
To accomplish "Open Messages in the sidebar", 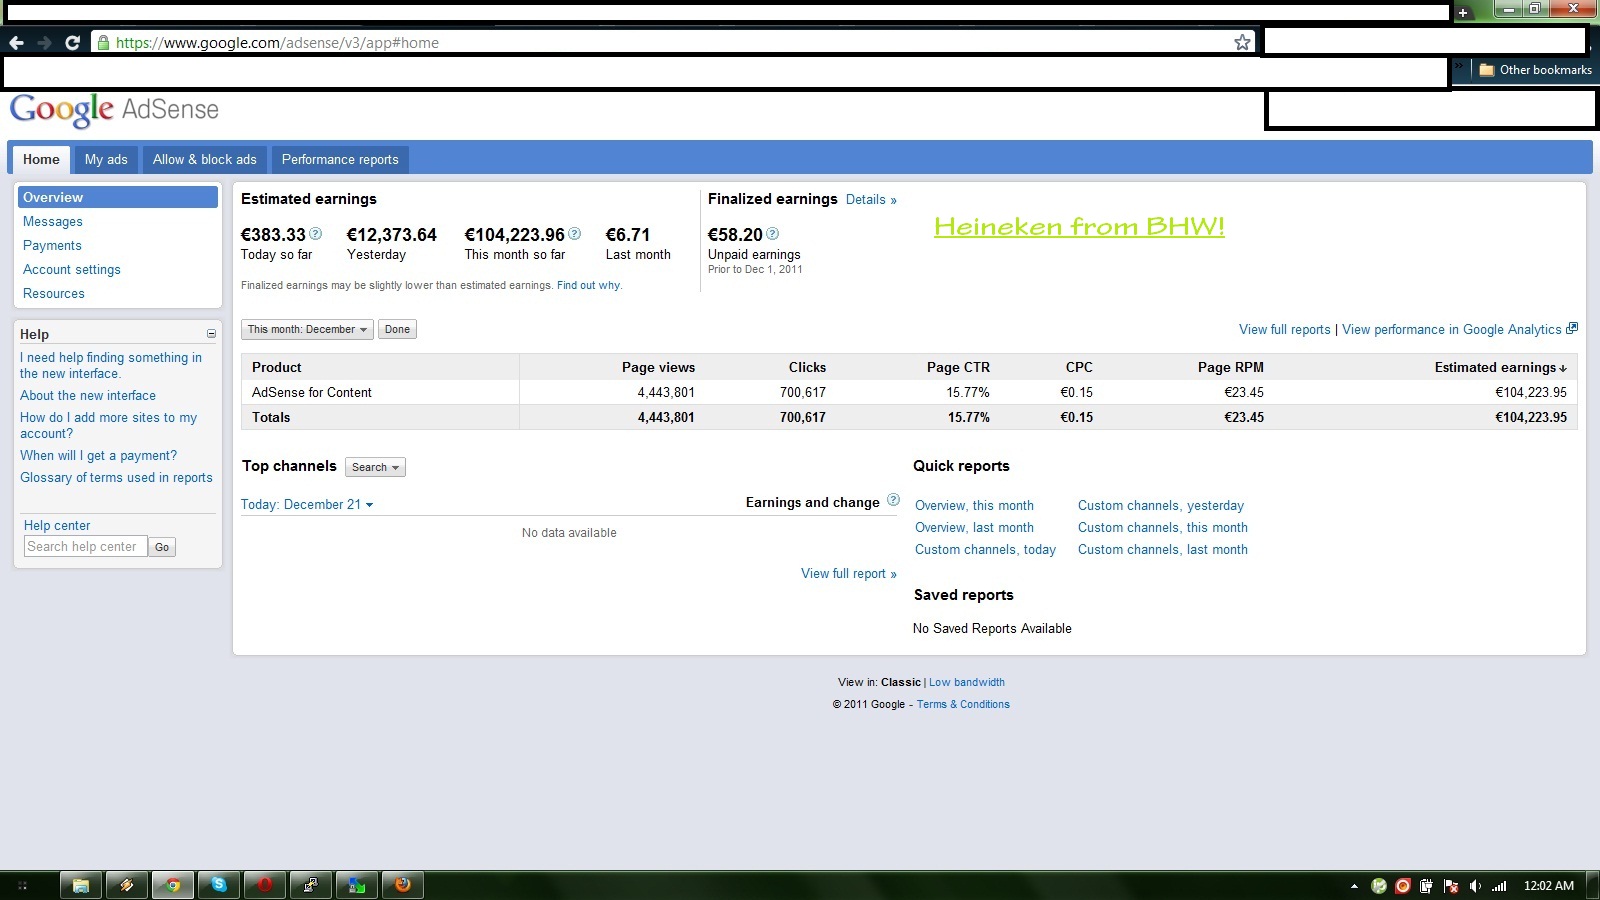I will coord(53,222).
